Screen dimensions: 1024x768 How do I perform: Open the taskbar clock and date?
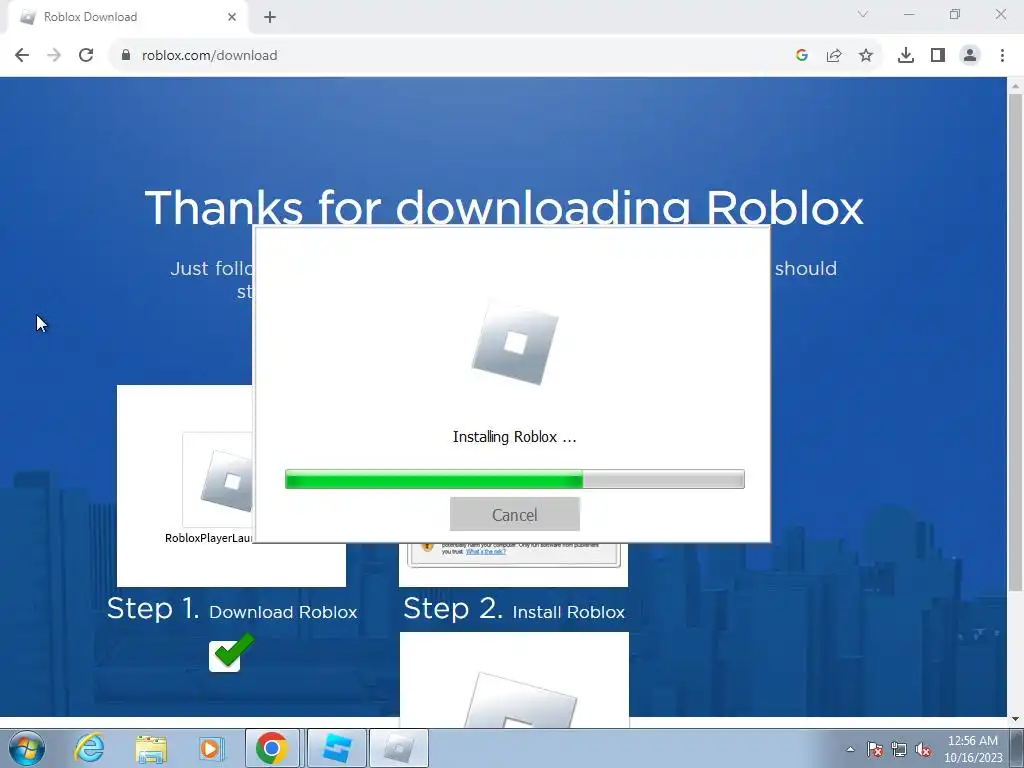(973, 749)
